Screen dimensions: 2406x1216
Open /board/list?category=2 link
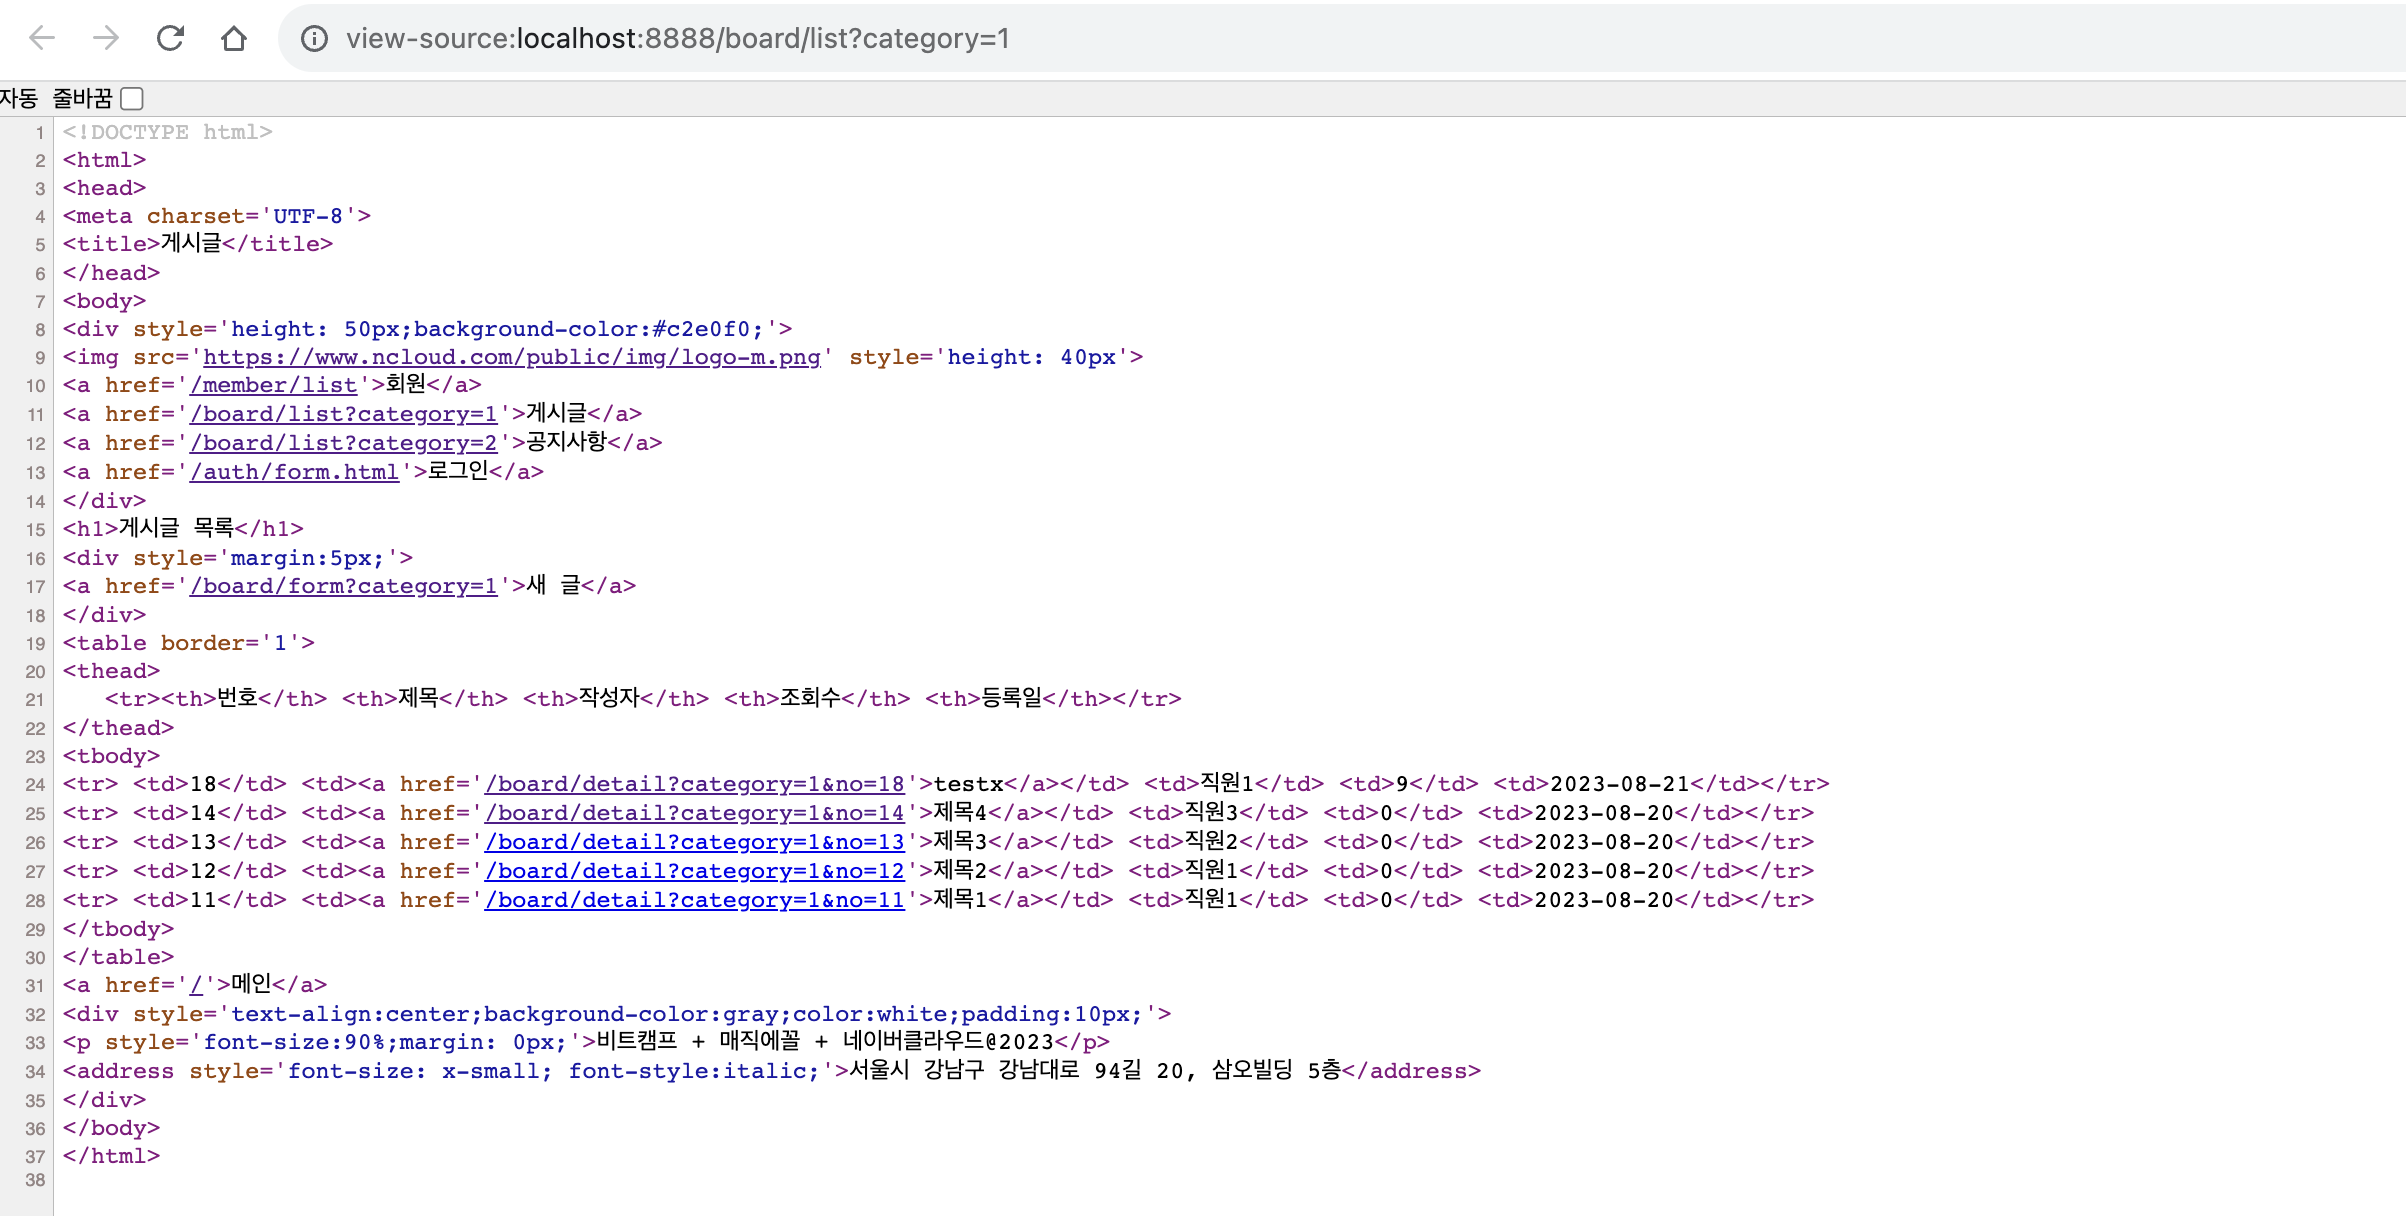click(343, 443)
